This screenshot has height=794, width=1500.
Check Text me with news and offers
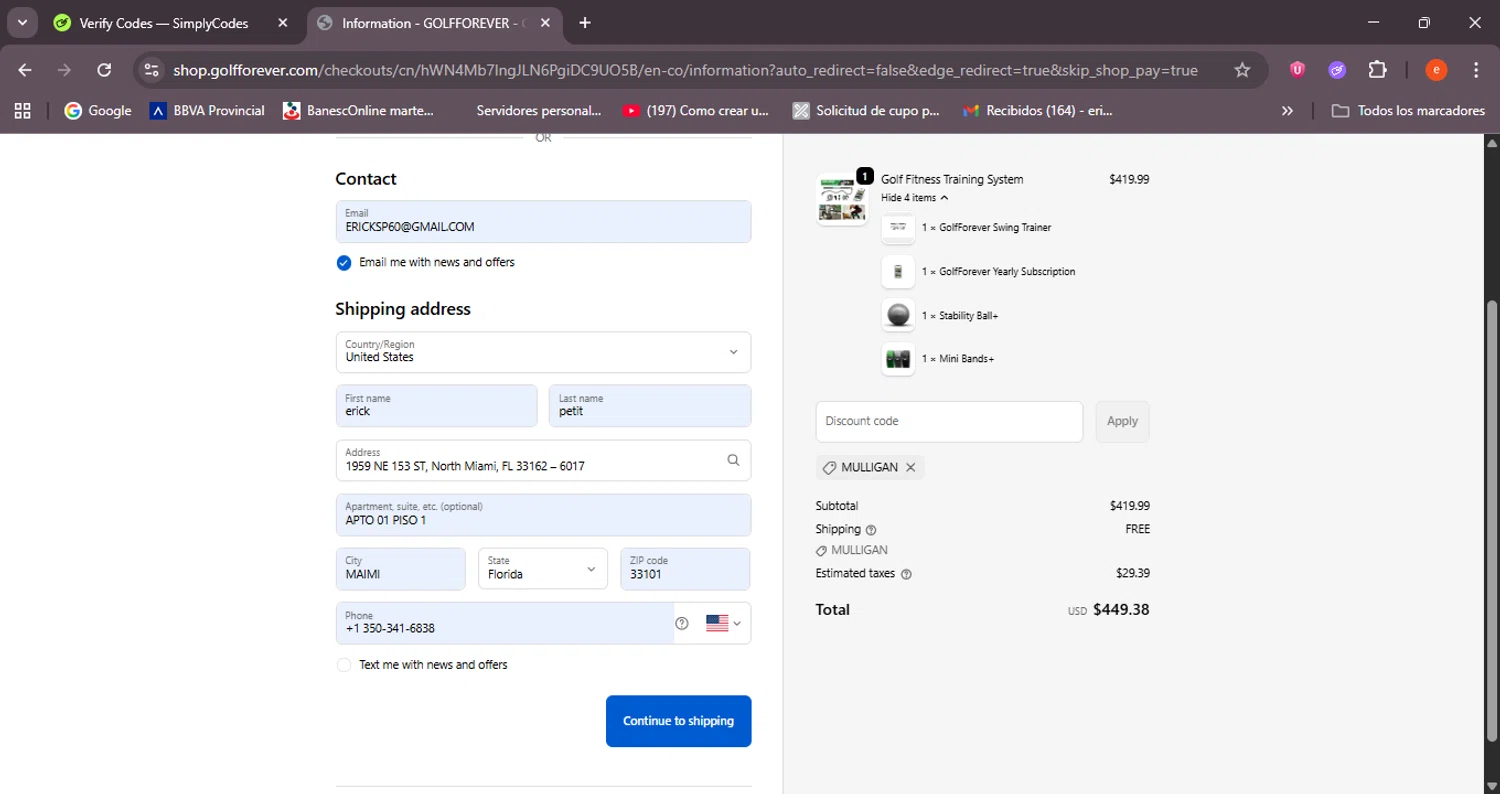(x=344, y=665)
